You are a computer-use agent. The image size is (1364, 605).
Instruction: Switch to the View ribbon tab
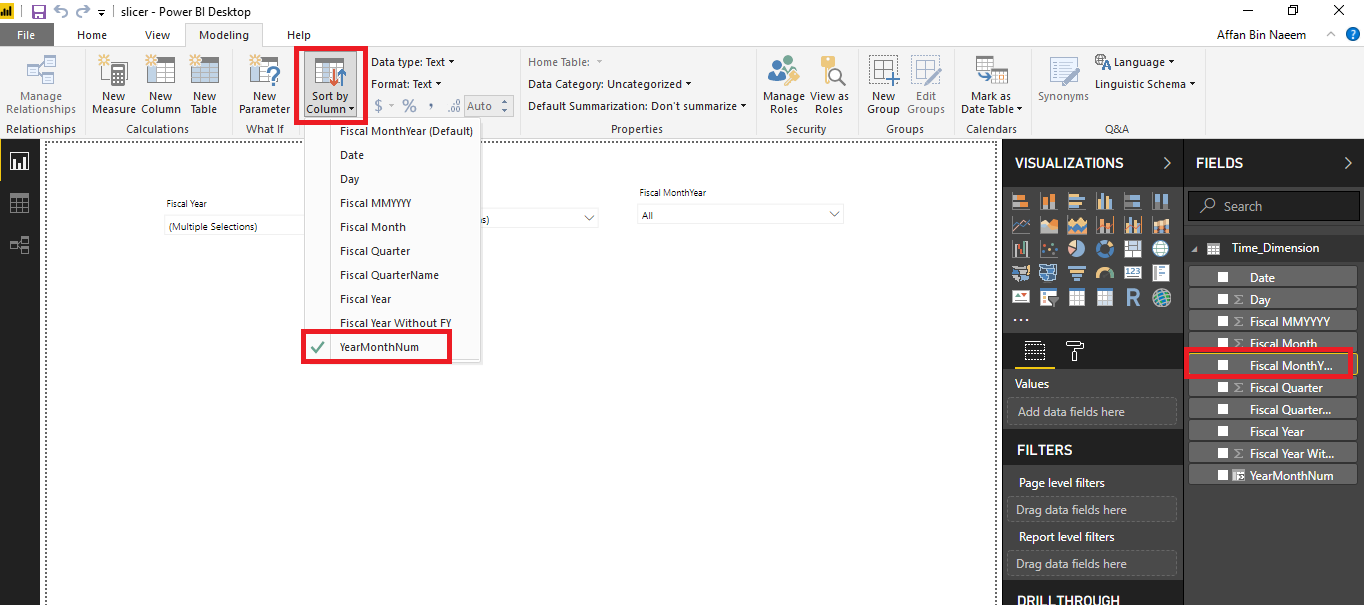coord(158,35)
